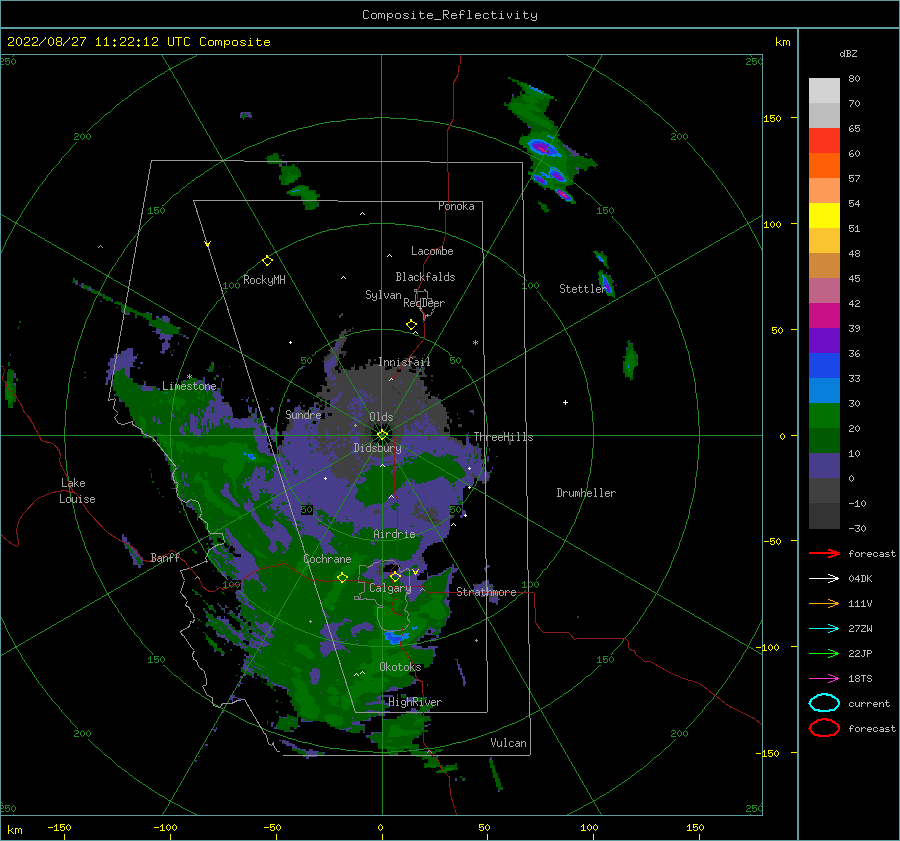900x841 pixels.
Task: Click the Airdrie label
Action: 394,534
